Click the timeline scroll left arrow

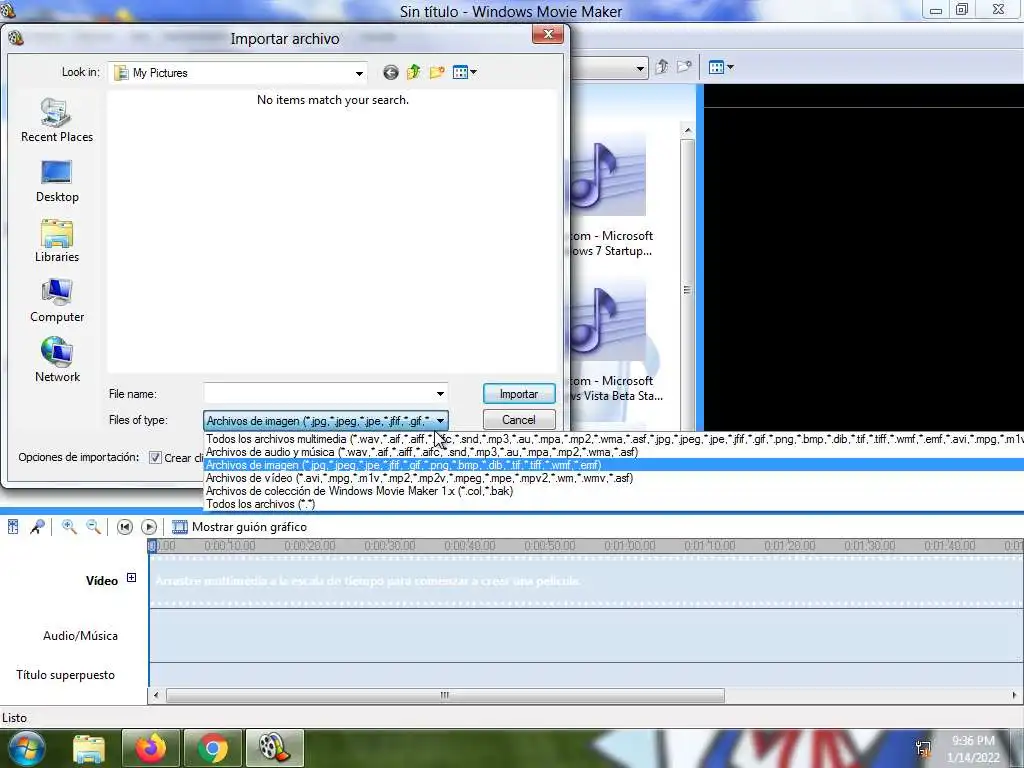click(x=155, y=696)
